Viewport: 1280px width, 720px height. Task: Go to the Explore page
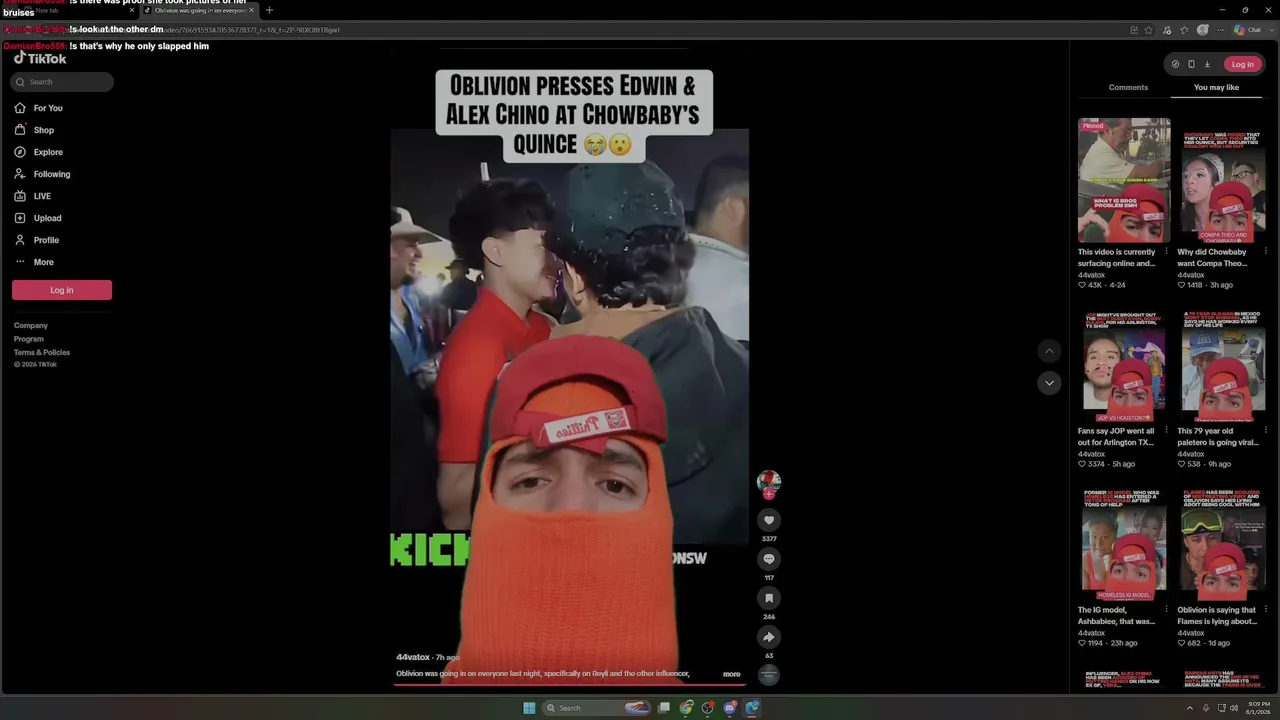coord(39,152)
